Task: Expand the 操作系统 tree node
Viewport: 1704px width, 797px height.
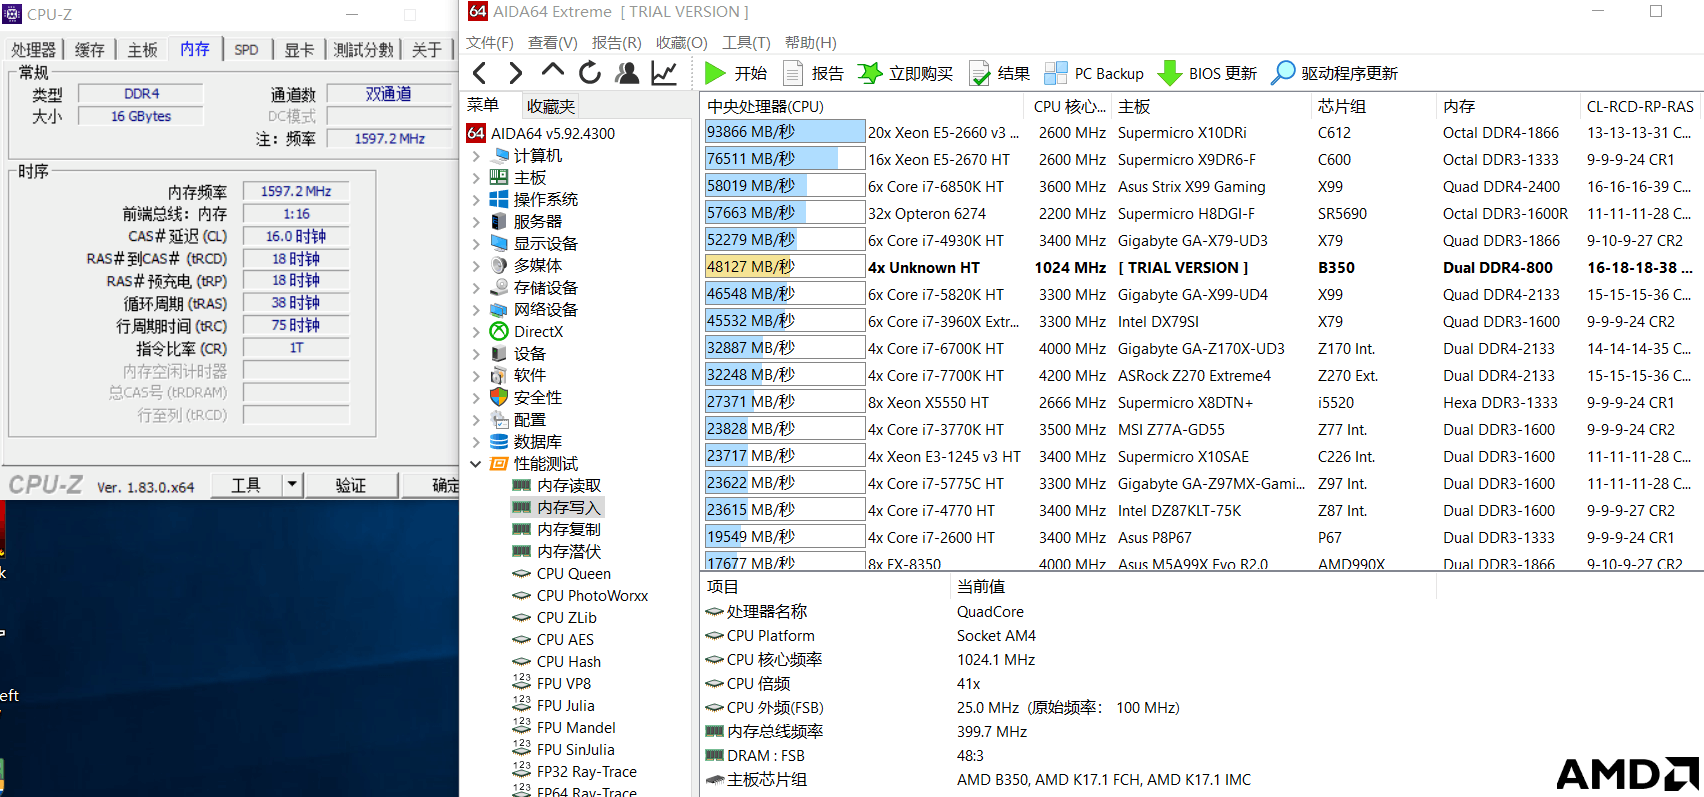Action: click(476, 200)
